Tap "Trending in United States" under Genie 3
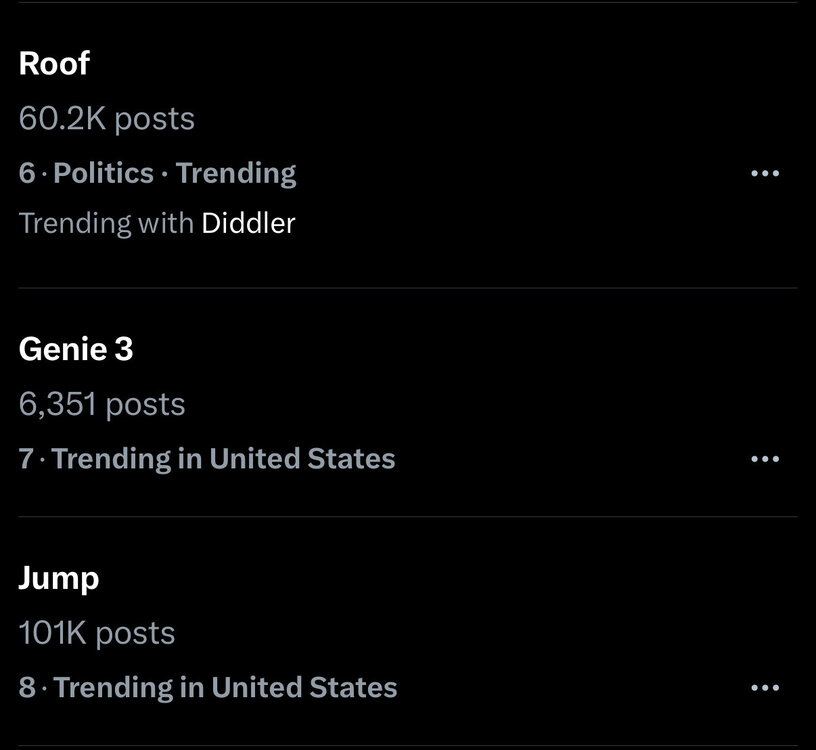 point(223,459)
